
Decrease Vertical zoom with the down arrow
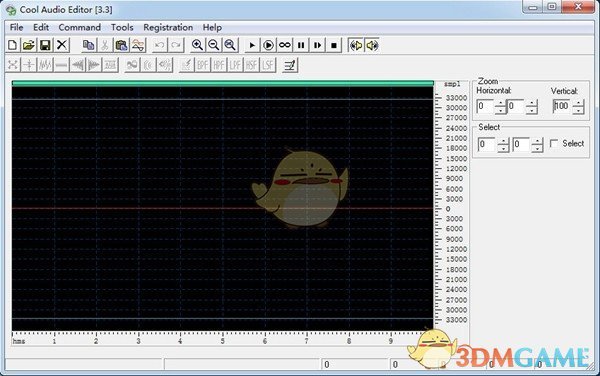pyautogui.click(x=578, y=110)
